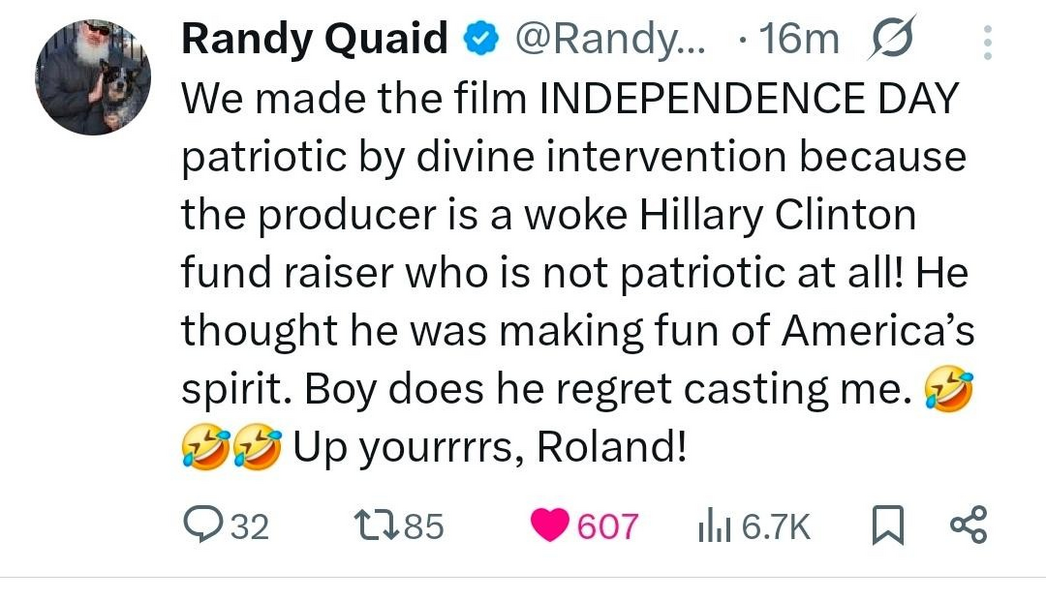Open Randy Quaid's profile picture

93,77
